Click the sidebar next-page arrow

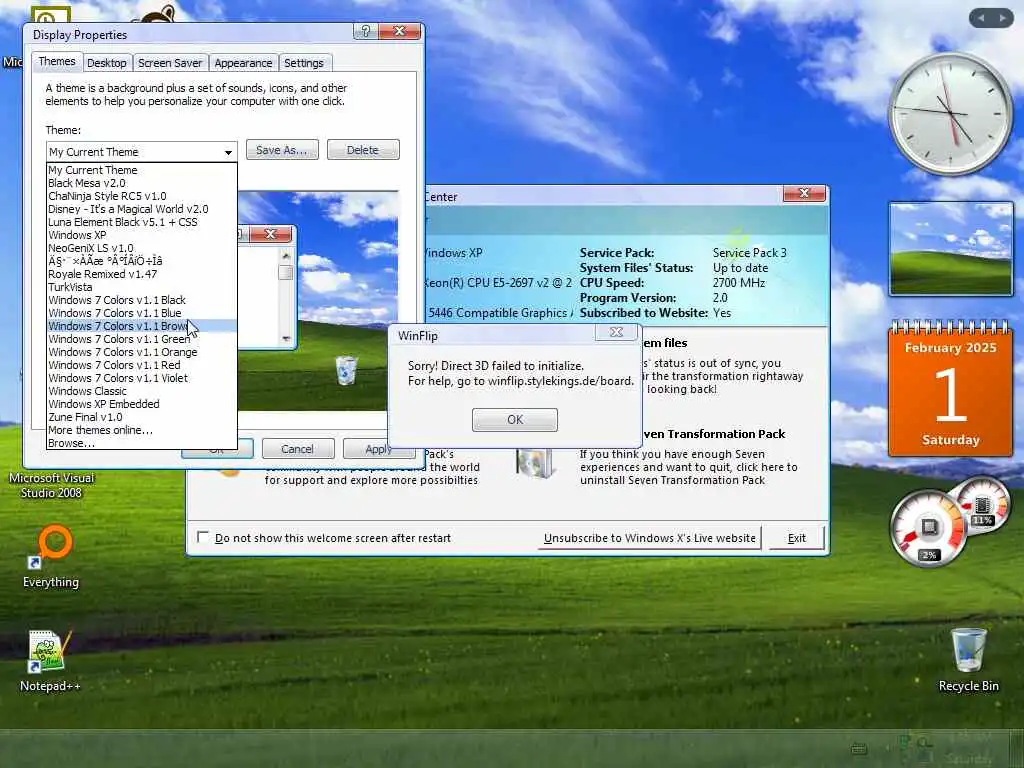[1002, 18]
